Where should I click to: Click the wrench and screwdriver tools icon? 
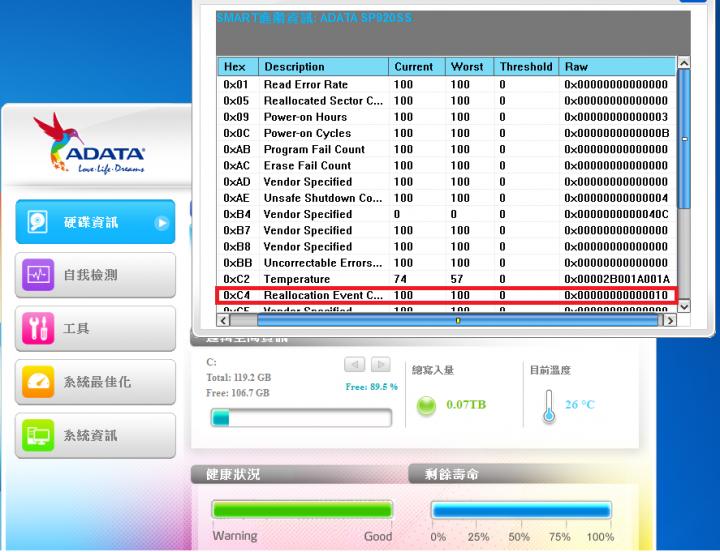coord(38,328)
